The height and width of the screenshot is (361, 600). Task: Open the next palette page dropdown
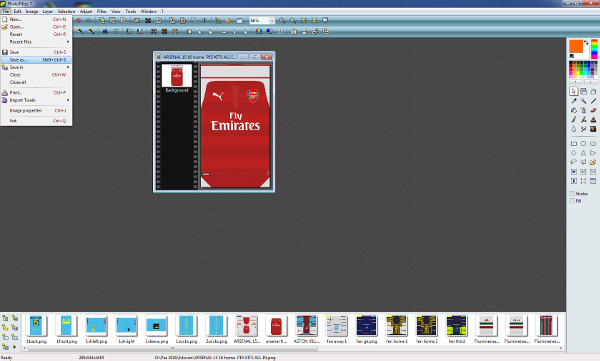590,82
